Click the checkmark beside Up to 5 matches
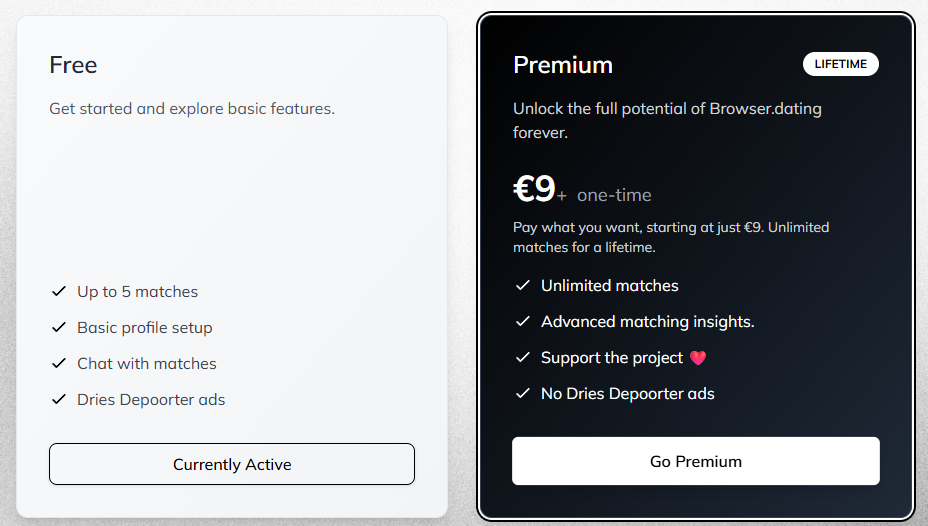This screenshot has height=526, width=928. tap(59, 291)
